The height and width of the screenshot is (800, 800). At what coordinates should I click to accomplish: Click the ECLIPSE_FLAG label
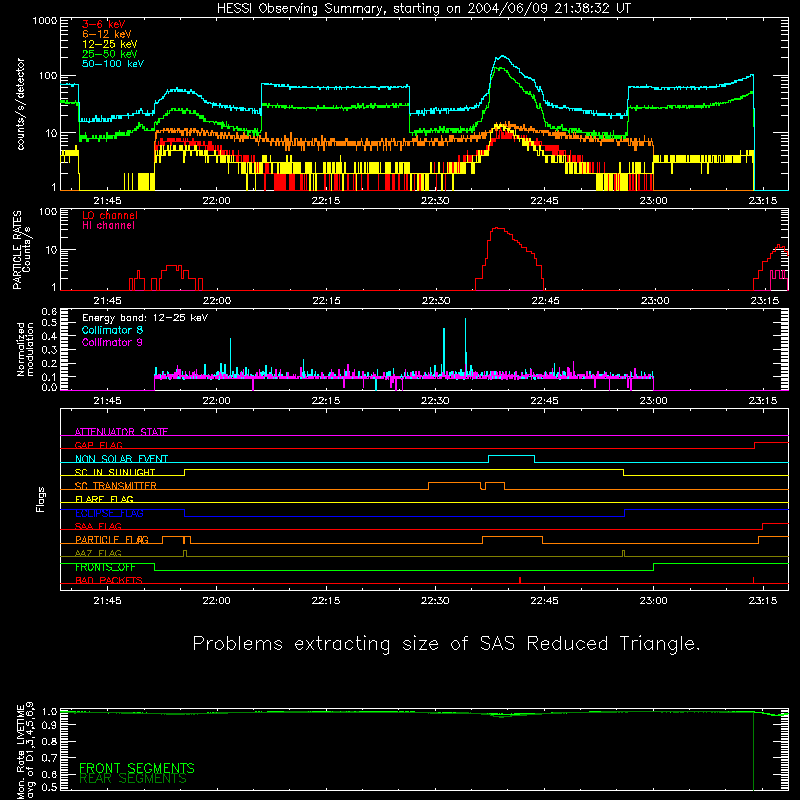point(109,513)
